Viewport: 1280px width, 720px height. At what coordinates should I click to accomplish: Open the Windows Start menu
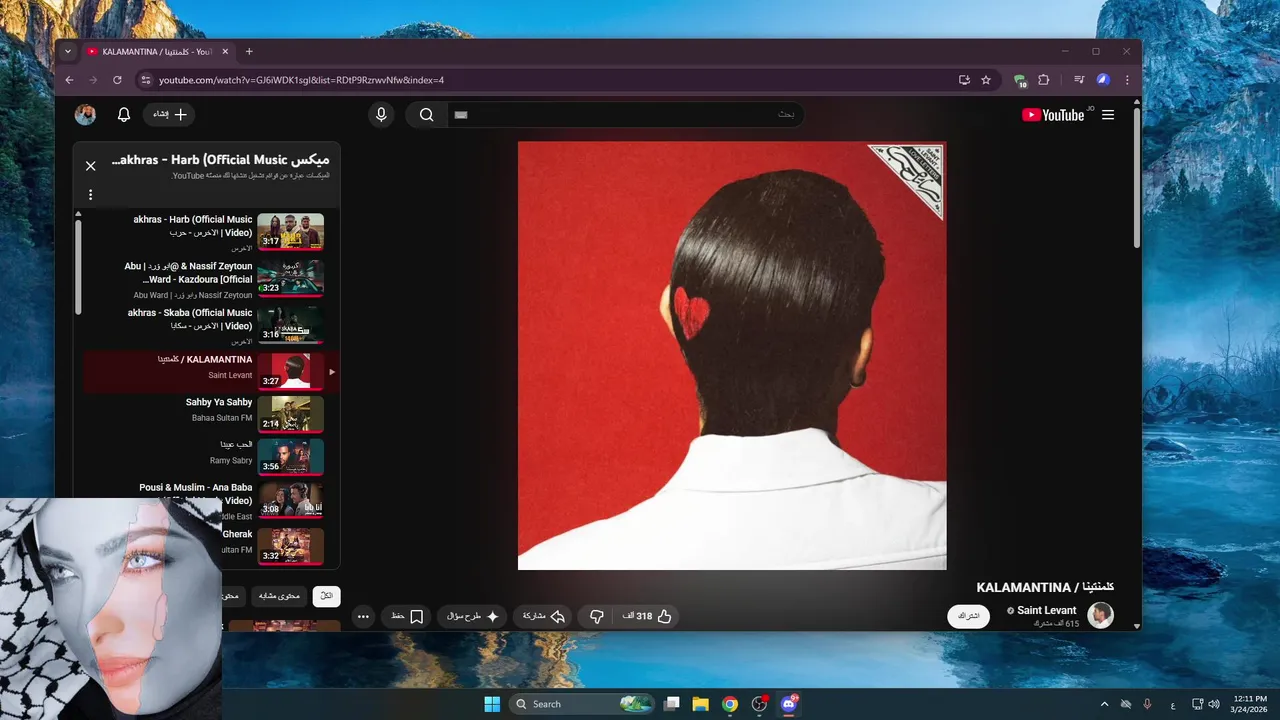492,704
